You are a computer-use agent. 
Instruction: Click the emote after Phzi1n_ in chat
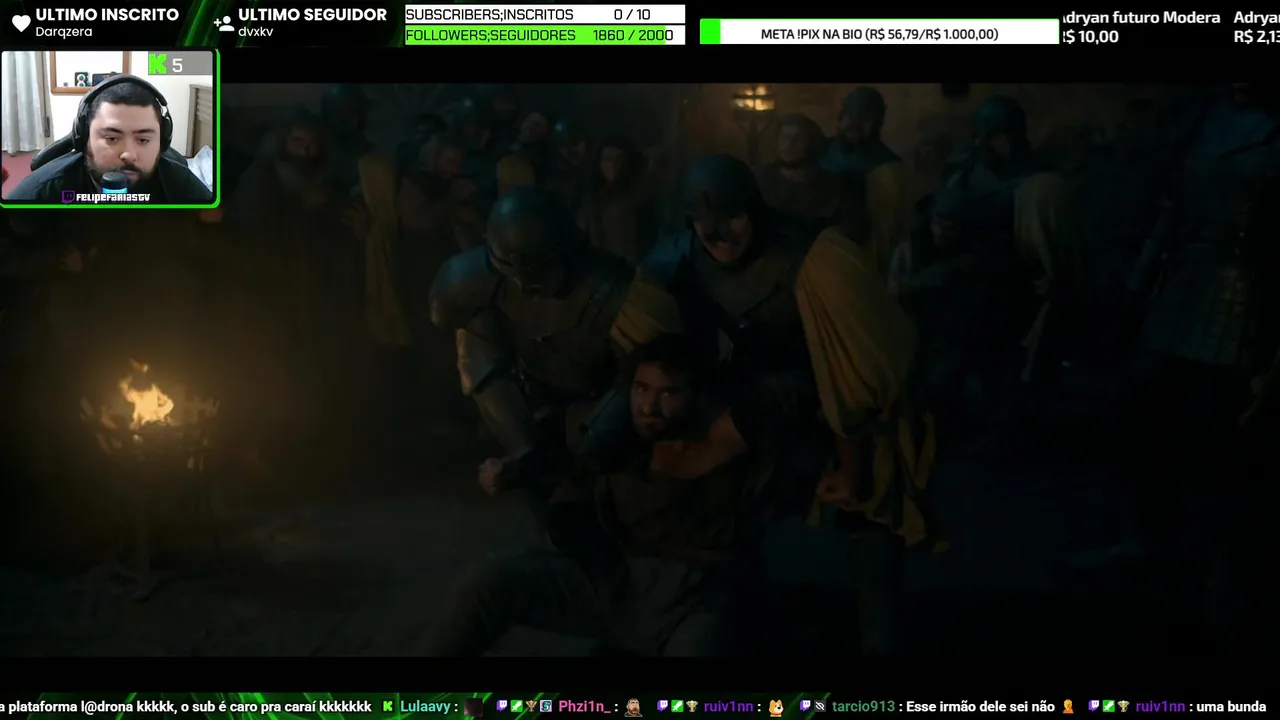coord(633,707)
